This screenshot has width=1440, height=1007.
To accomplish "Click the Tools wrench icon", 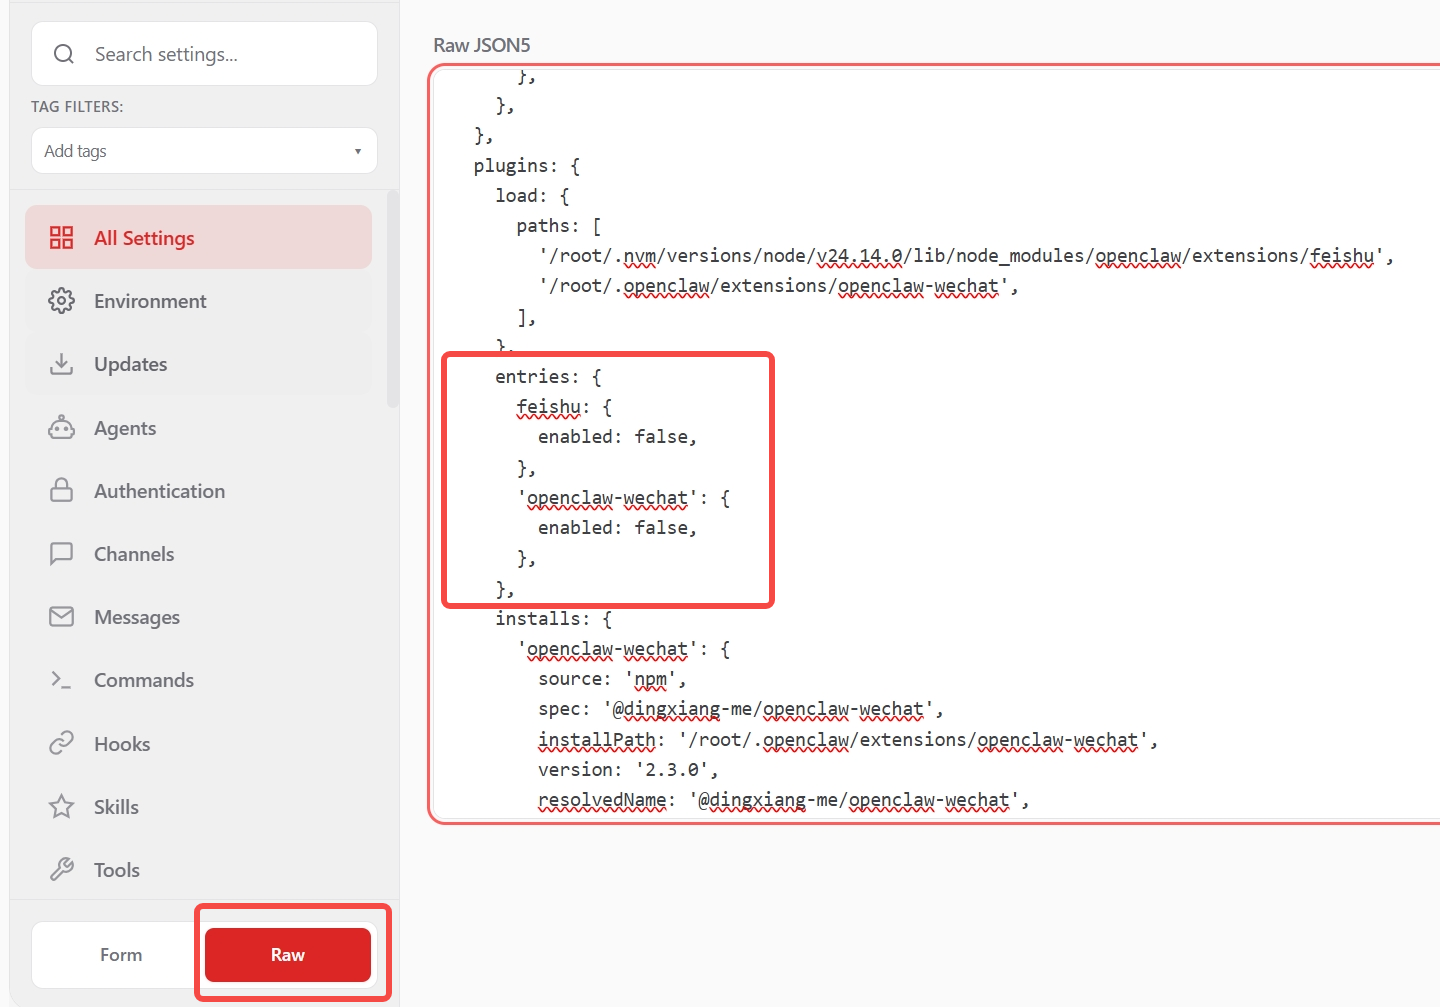I will 62,870.
